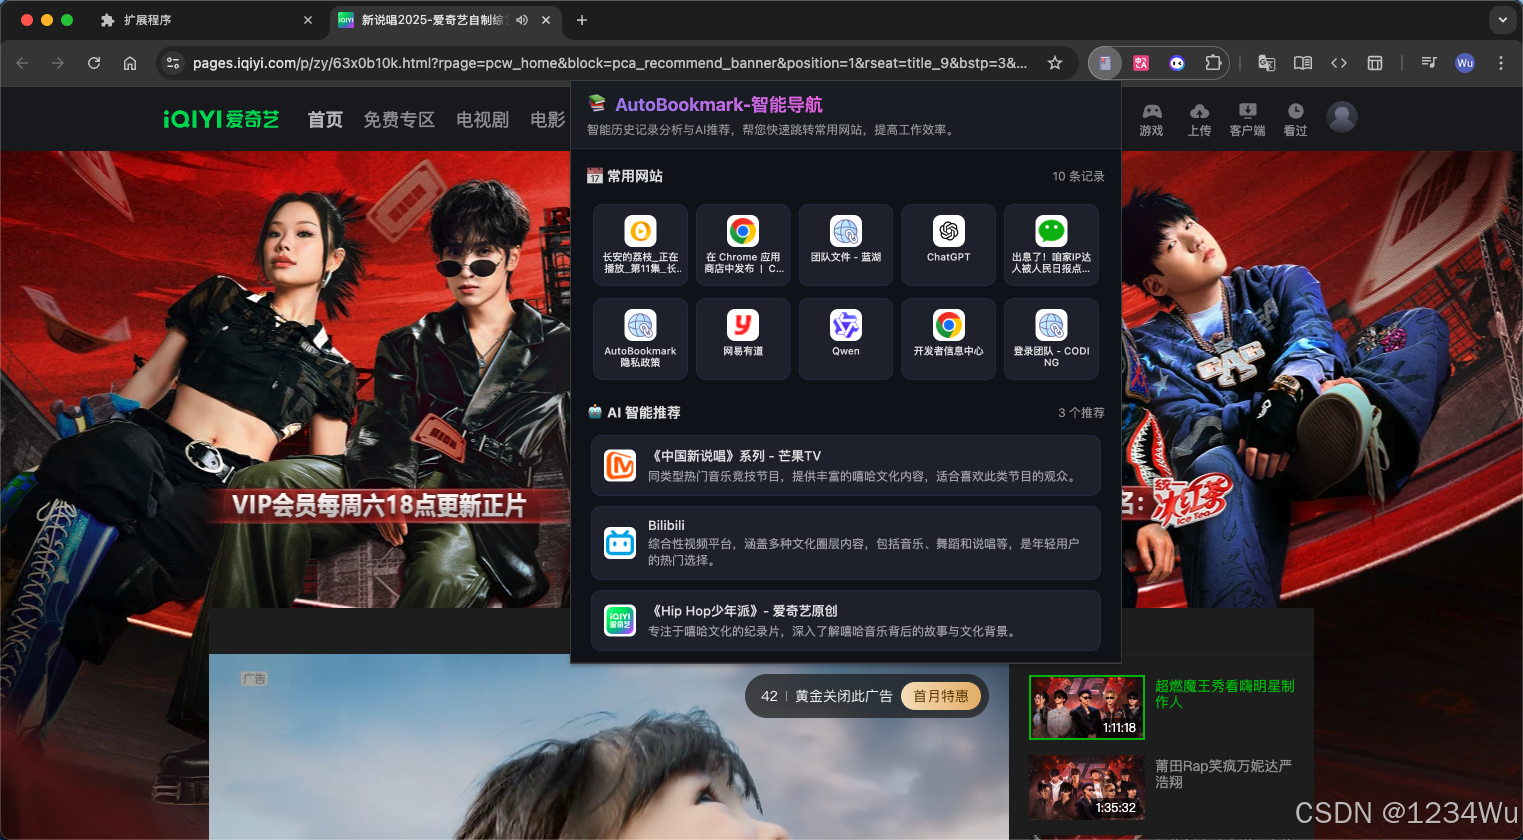1523x840 pixels.
Task: Open the Bilibili AI recommendation
Action: (x=846, y=543)
